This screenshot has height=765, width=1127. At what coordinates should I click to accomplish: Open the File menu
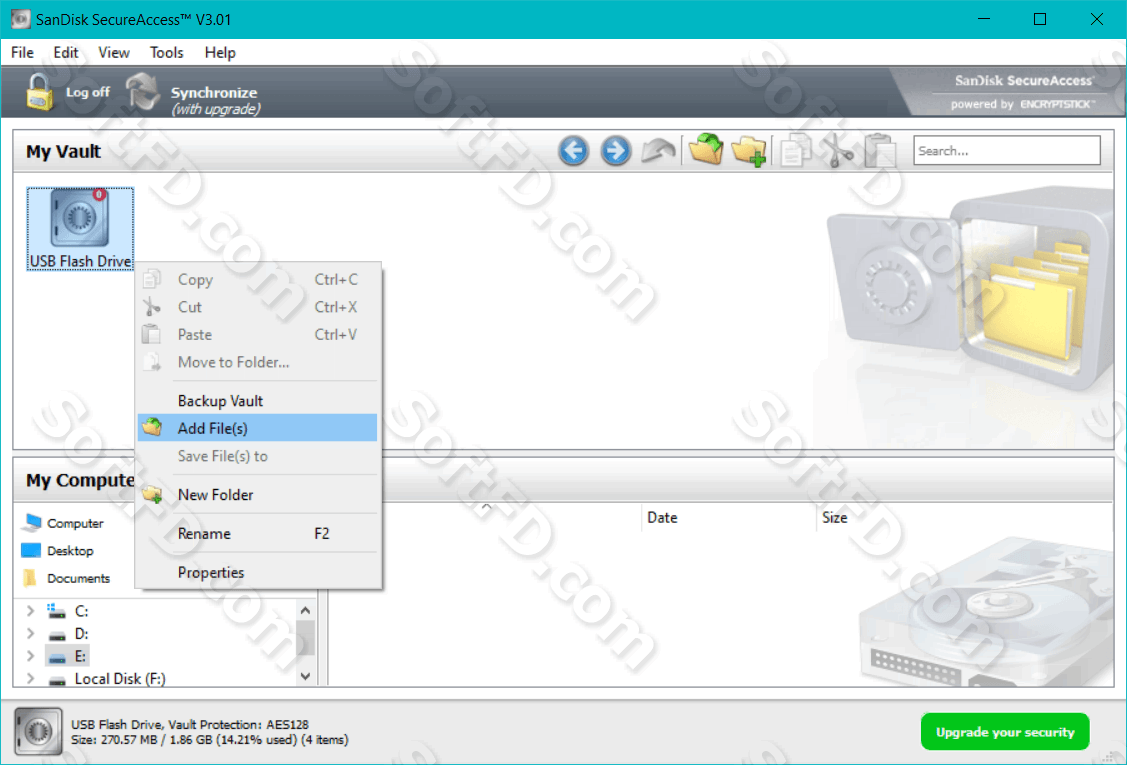click(22, 52)
